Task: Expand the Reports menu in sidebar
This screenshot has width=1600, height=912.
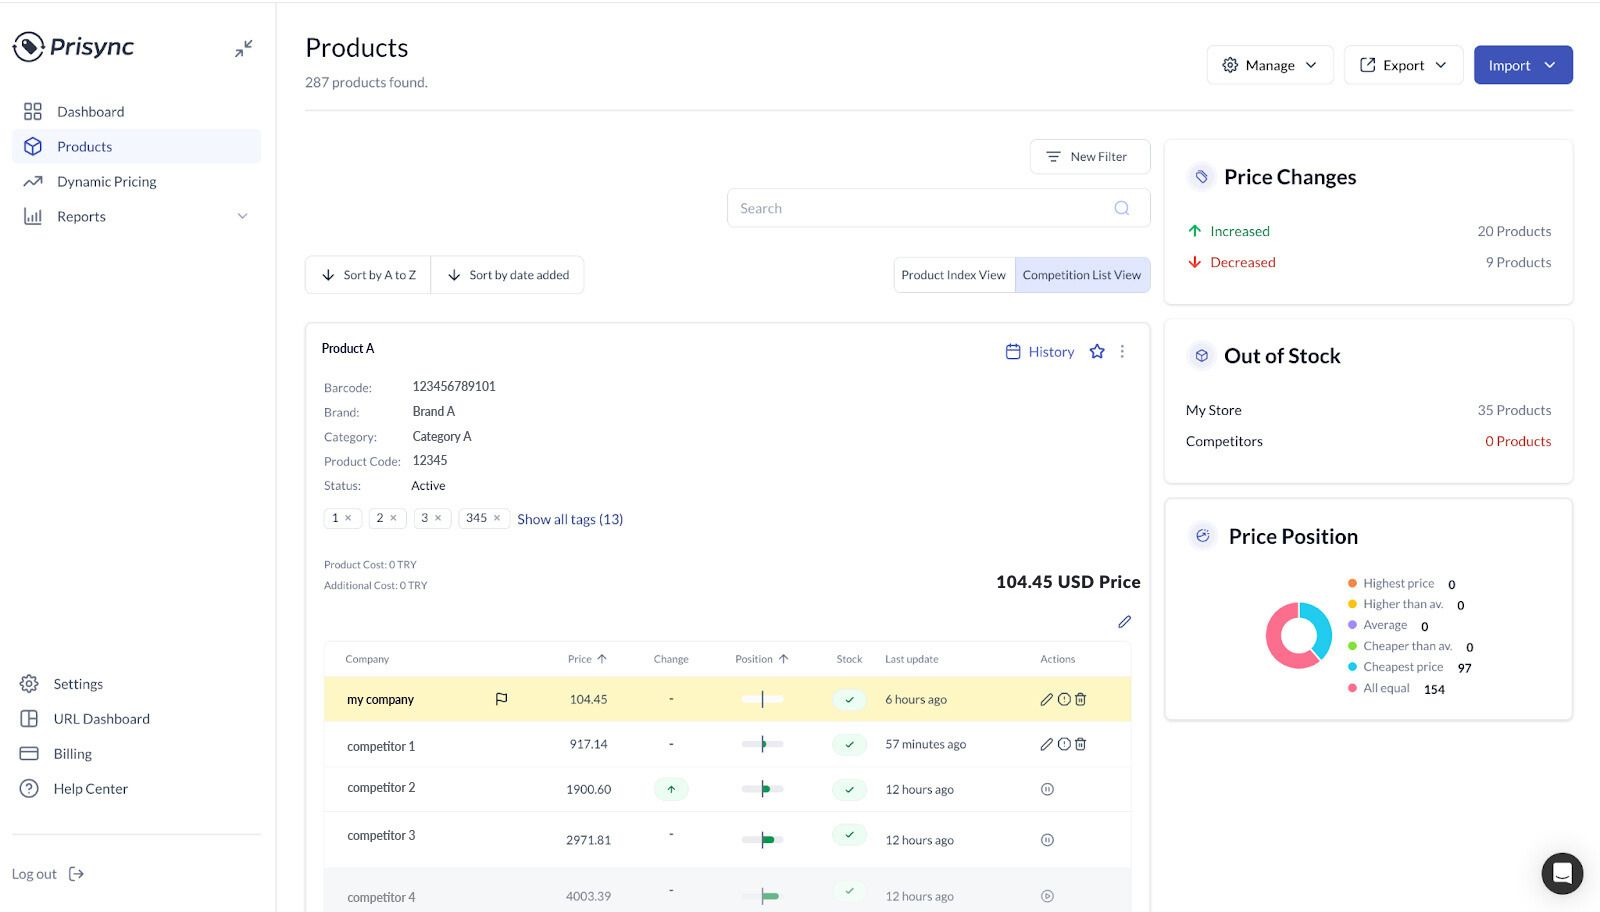Action: [242, 216]
